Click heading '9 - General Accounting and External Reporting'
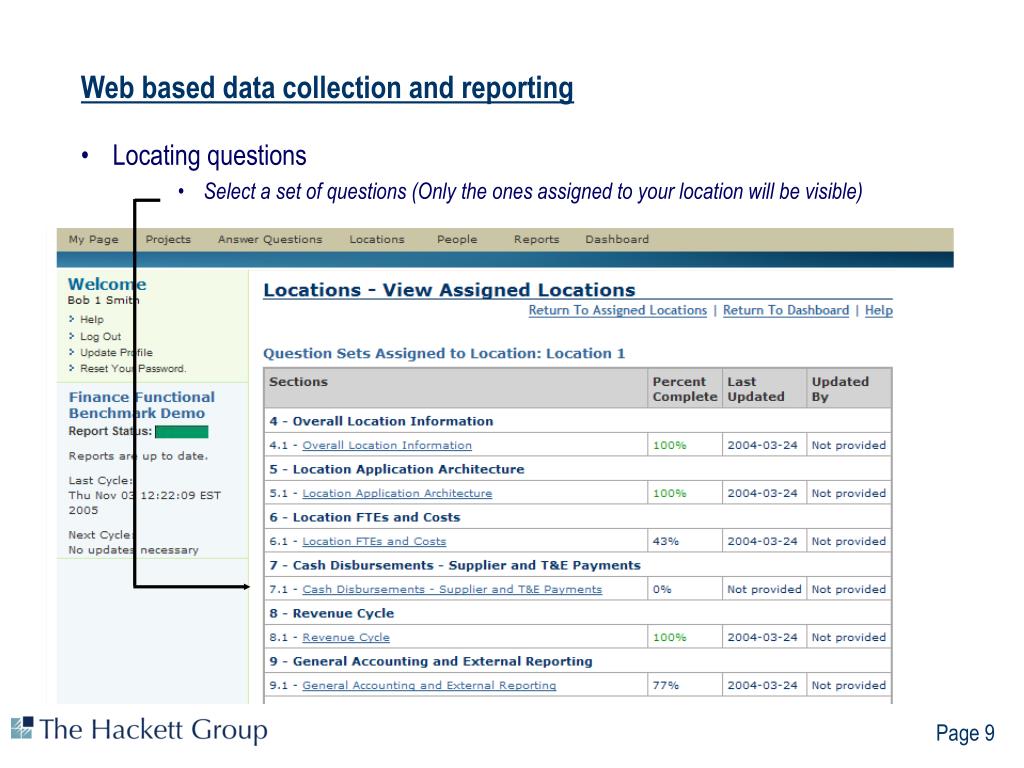The image size is (1024, 768). (431, 661)
